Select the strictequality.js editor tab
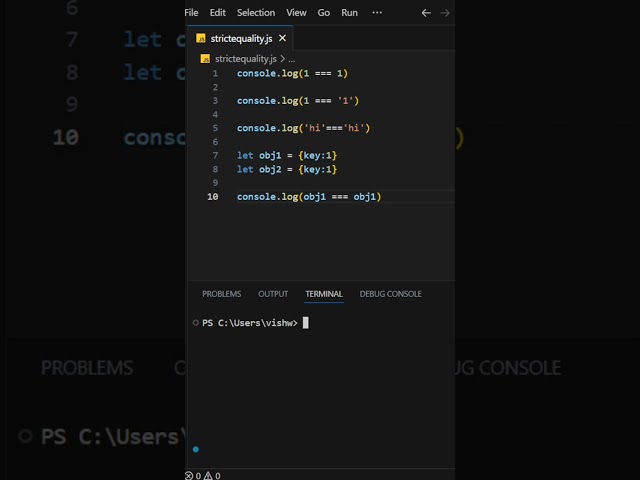This screenshot has height=480, width=640. coord(240,38)
